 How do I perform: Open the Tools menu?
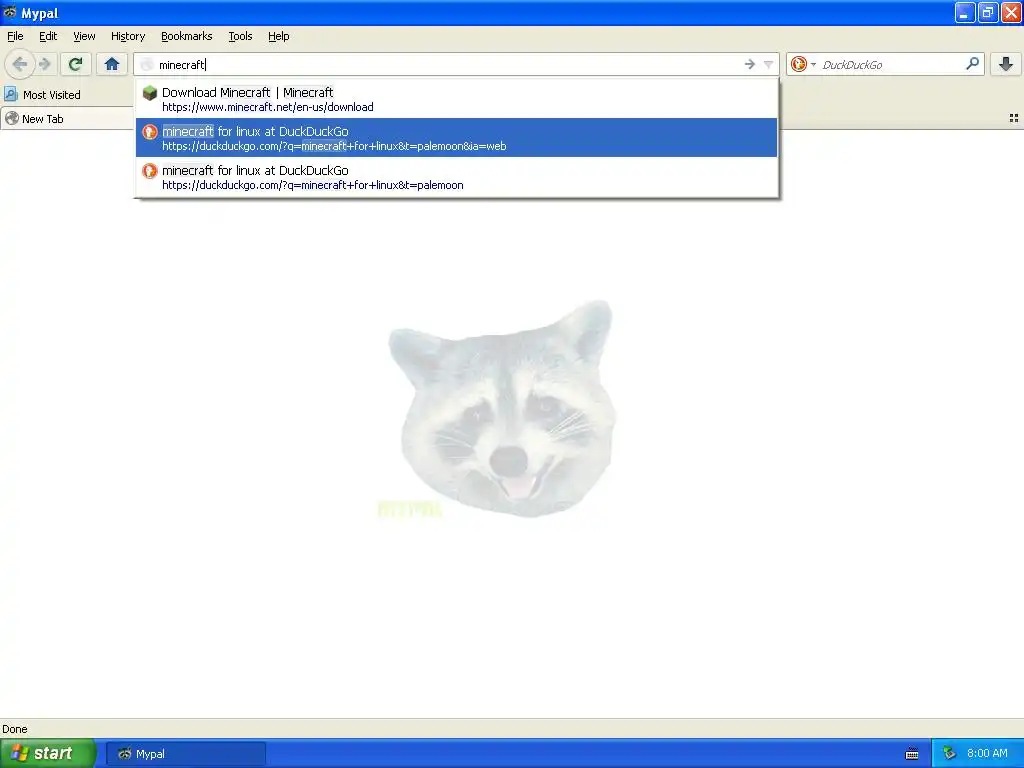click(x=240, y=36)
